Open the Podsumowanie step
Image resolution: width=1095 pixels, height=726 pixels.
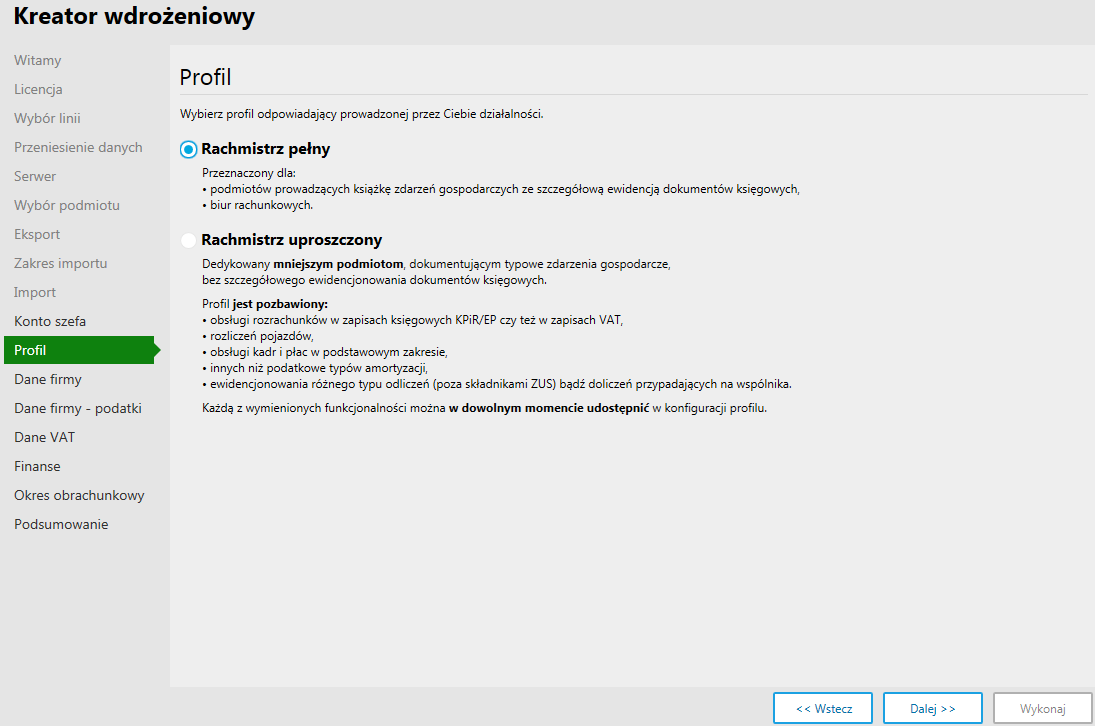point(61,524)
